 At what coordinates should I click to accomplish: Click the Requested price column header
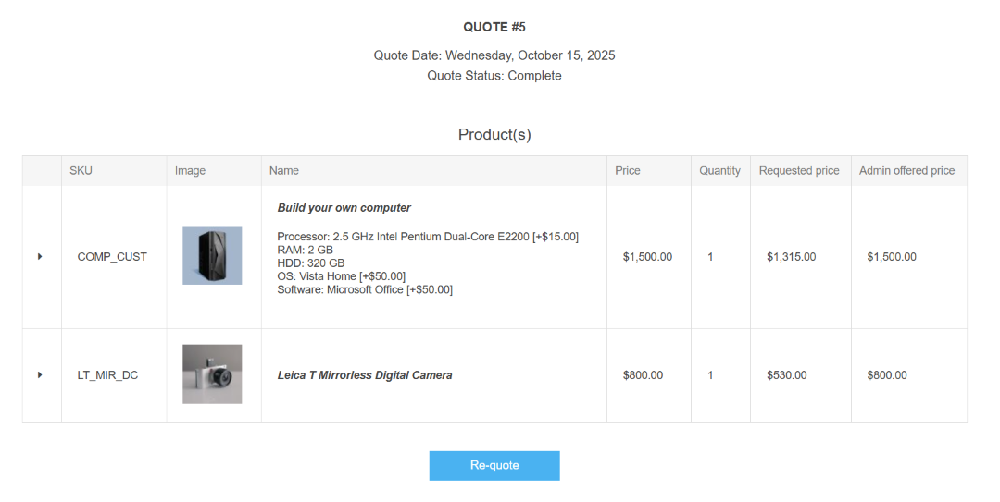pos(799,171)
